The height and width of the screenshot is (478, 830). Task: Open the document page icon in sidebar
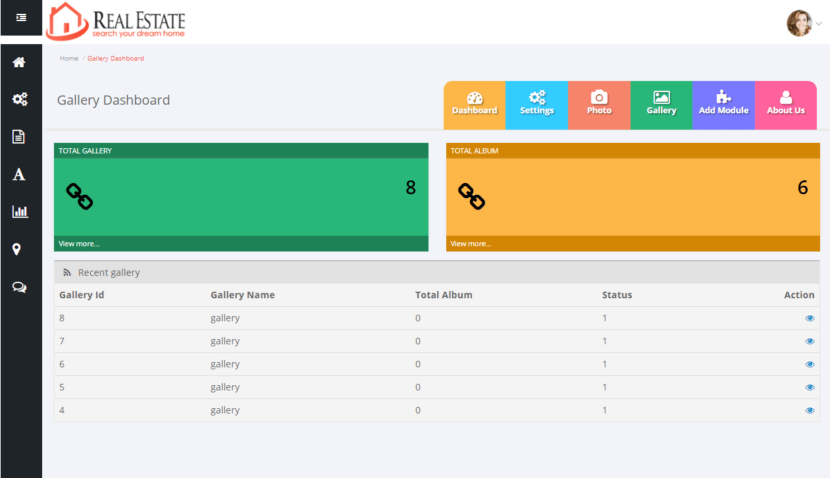tap(19, 137)
